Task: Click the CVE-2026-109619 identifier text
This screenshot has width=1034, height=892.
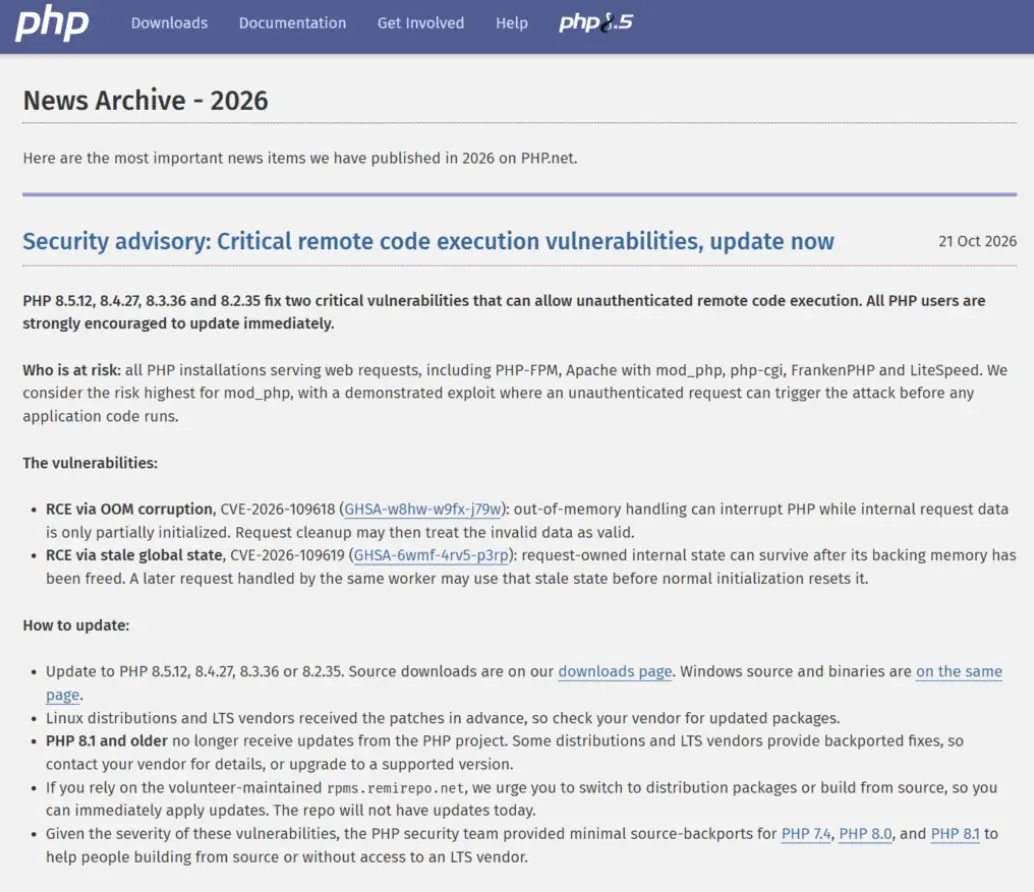Action: 288,555
